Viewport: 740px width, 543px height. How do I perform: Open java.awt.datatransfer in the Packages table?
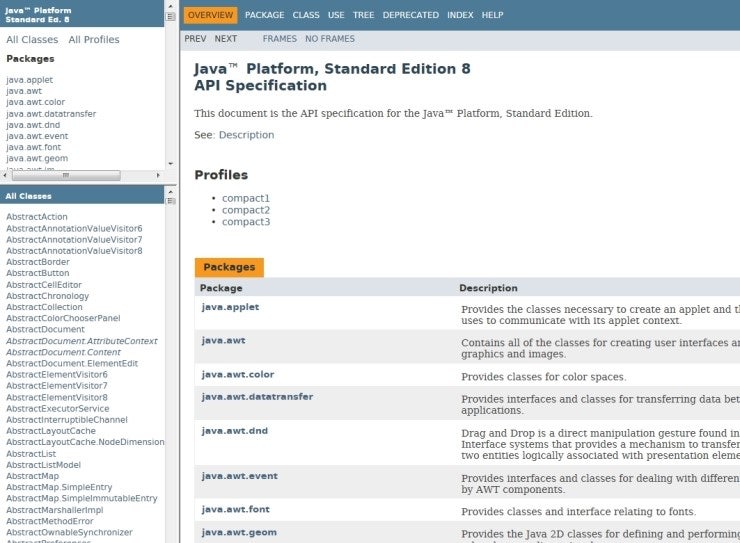click(257, 397)
